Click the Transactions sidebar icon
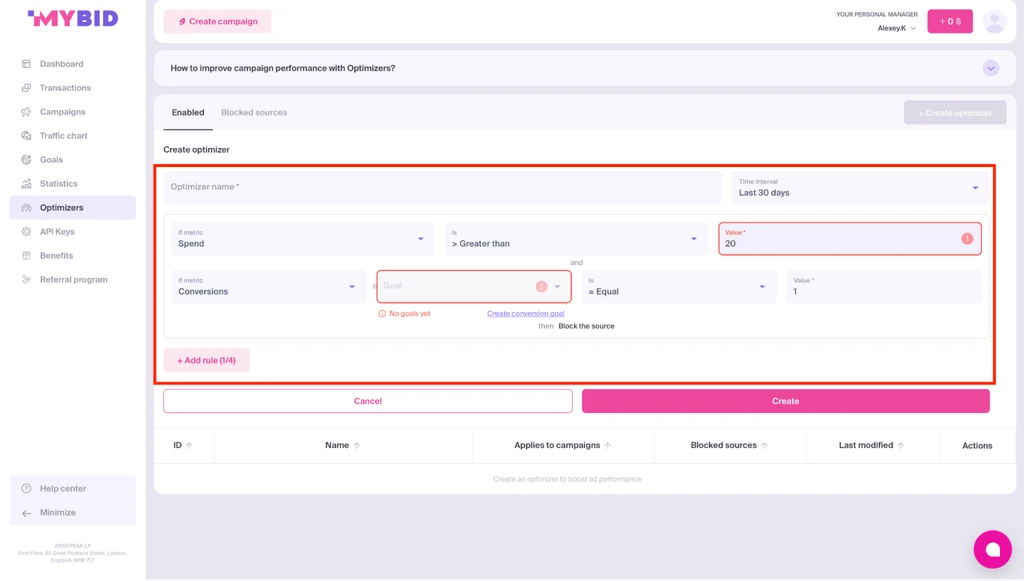Screen dimensions: 1024x581 click(26, 88)
